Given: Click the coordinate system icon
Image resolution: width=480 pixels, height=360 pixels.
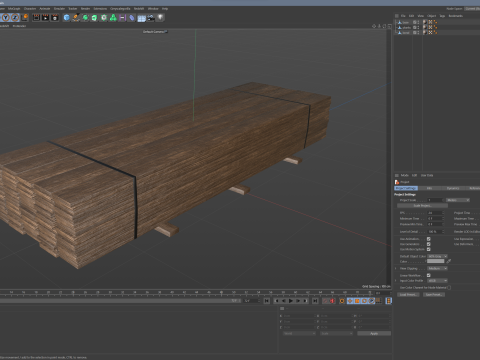Looking at the screenshot, I should [x=25, y=17].
